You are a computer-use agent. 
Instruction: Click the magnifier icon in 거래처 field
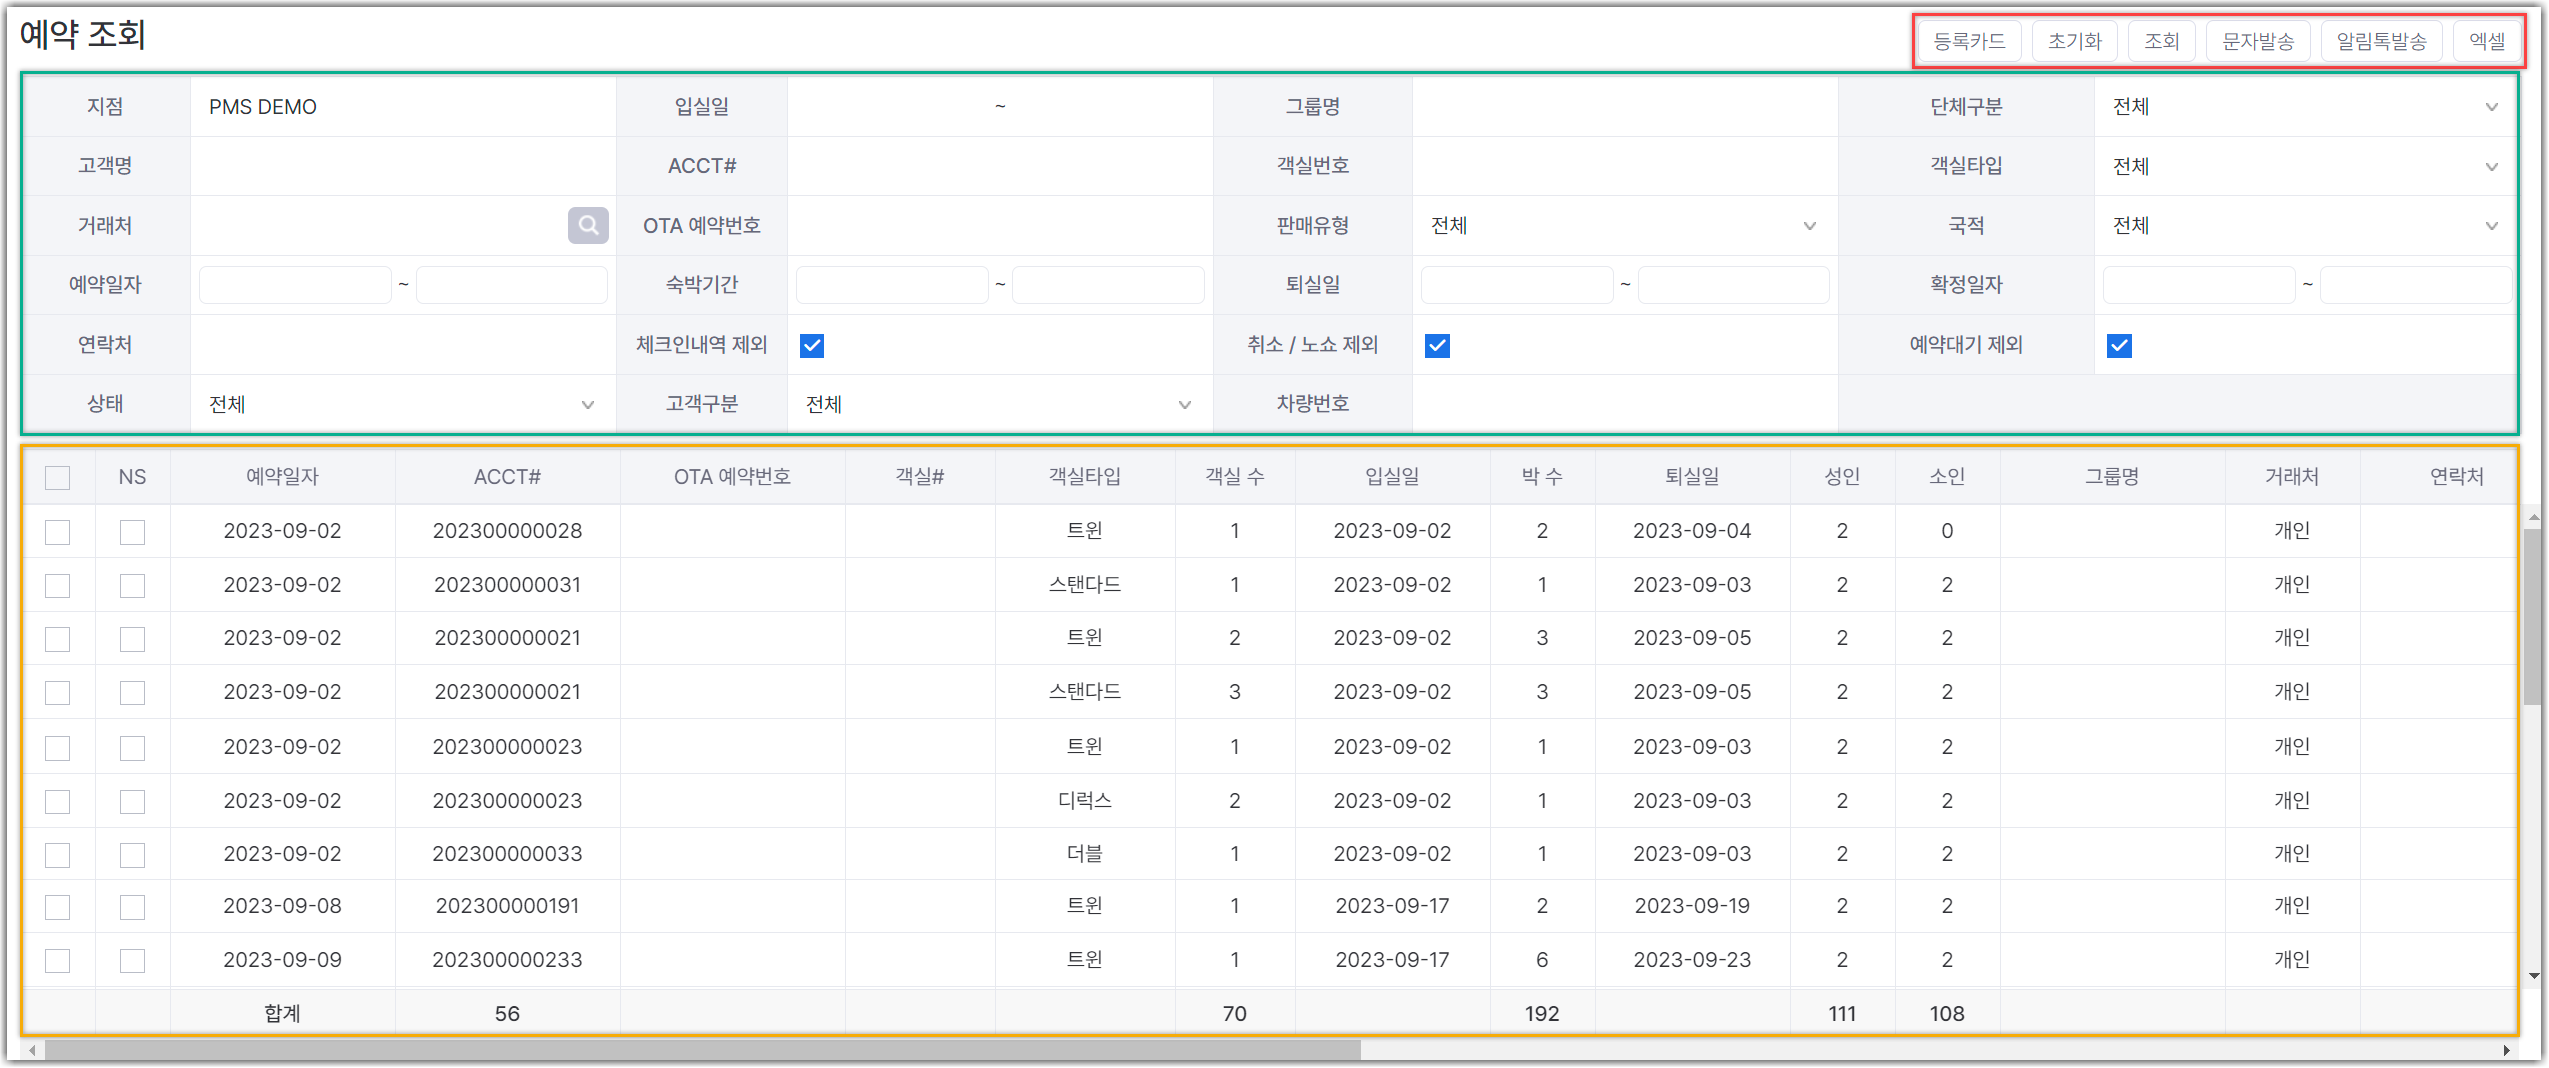[588, 226]
